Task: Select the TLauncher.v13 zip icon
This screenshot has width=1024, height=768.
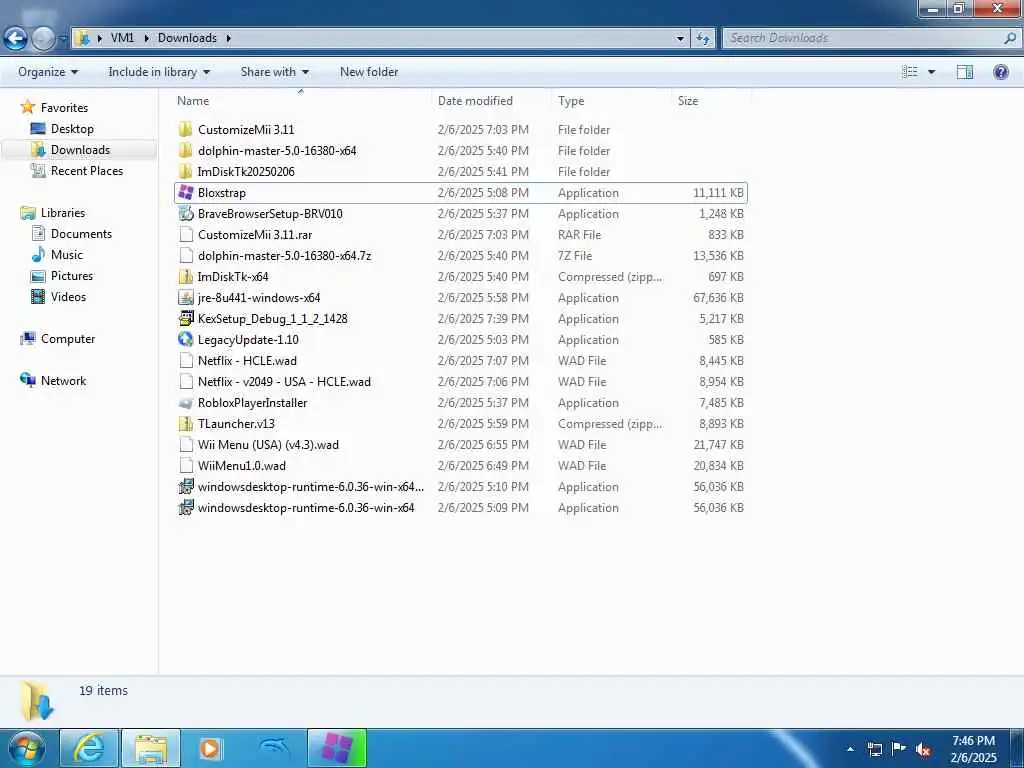Action: click(186, 423)
